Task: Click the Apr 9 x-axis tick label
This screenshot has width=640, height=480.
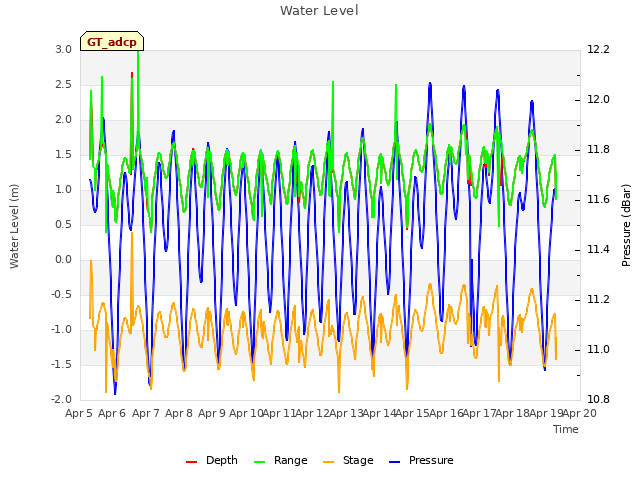Action: (212, 413)
